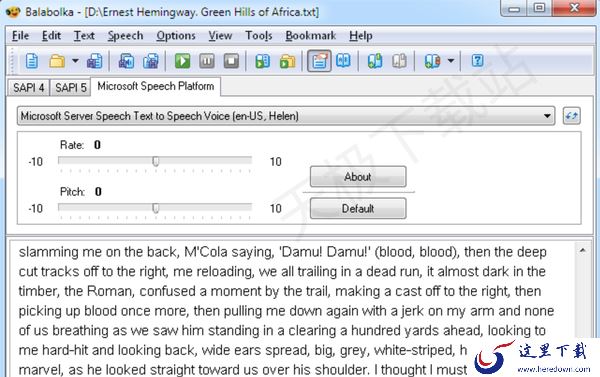Viewport: 600px width, 377px height.
Task: Click the Default button
Action: (358, 208)
